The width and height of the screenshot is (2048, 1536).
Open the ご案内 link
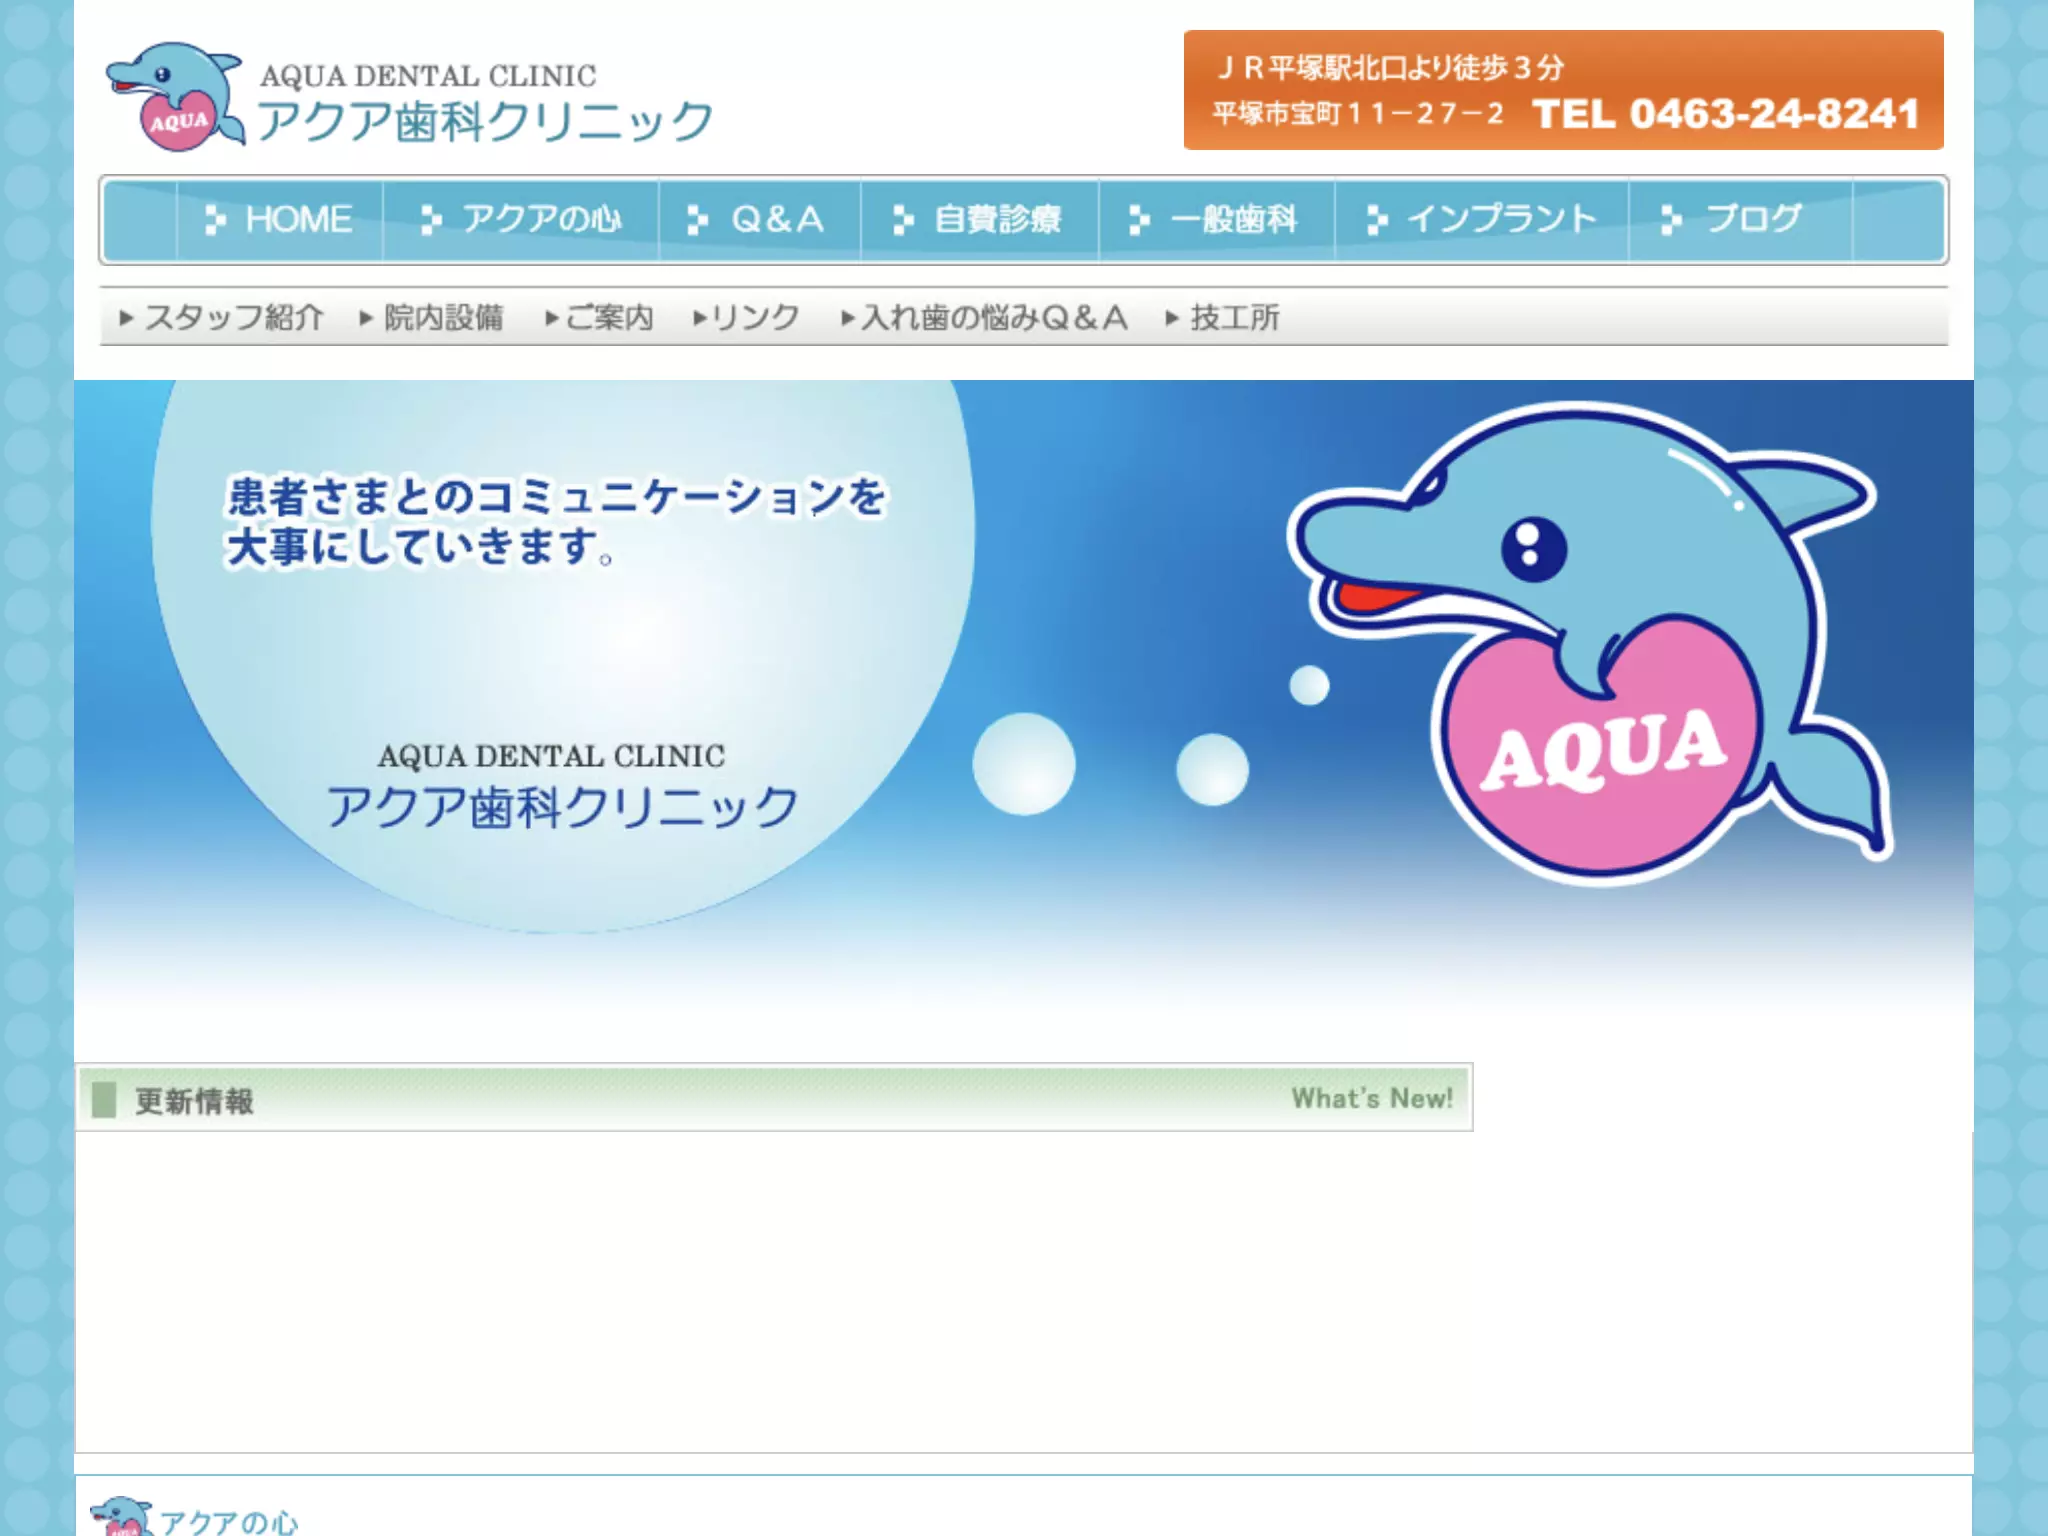point(599,318)
